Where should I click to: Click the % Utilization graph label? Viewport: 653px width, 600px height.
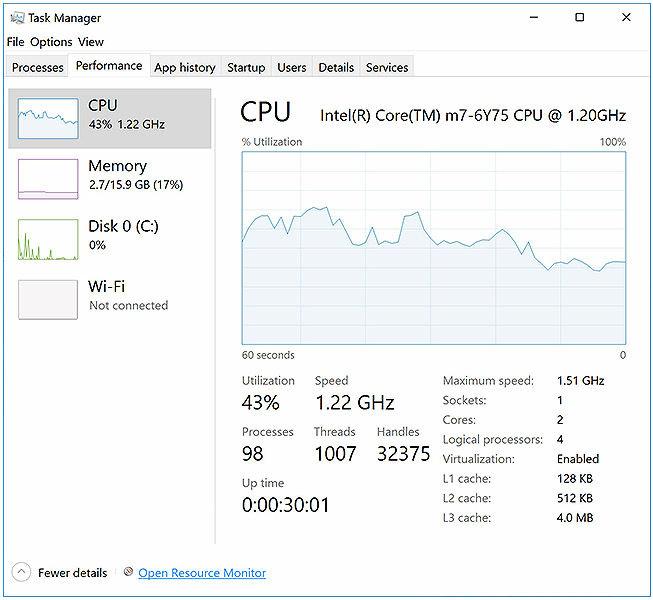(x=272, y=142)
